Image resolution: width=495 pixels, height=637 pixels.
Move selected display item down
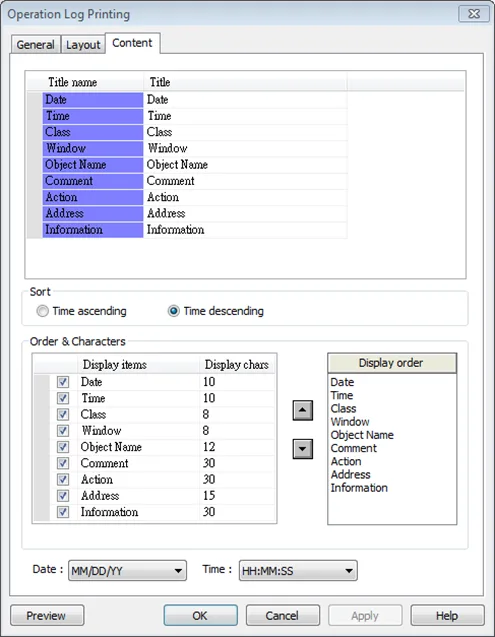point(302,449)
